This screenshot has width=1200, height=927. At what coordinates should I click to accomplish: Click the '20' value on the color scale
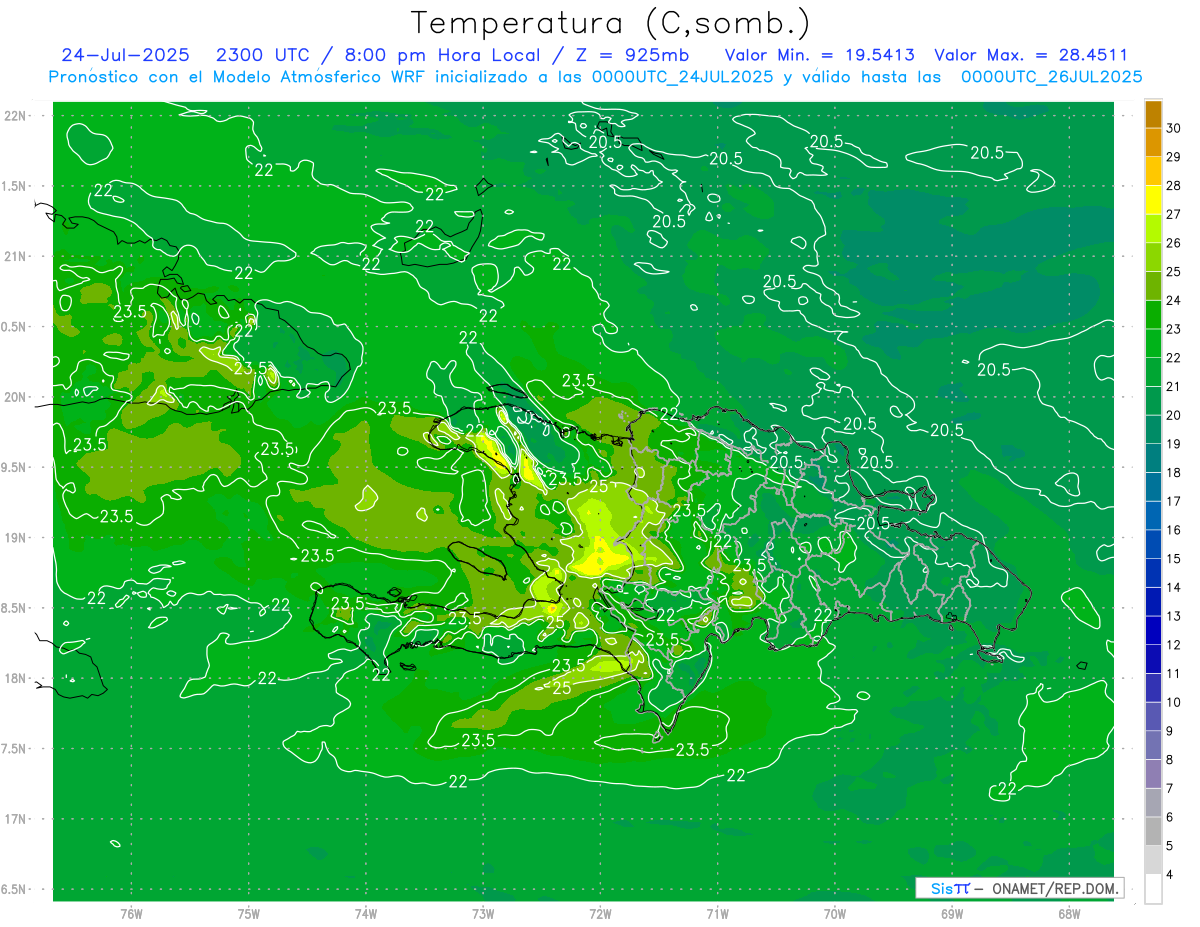pyautogui.click(x=1174, y=415)
